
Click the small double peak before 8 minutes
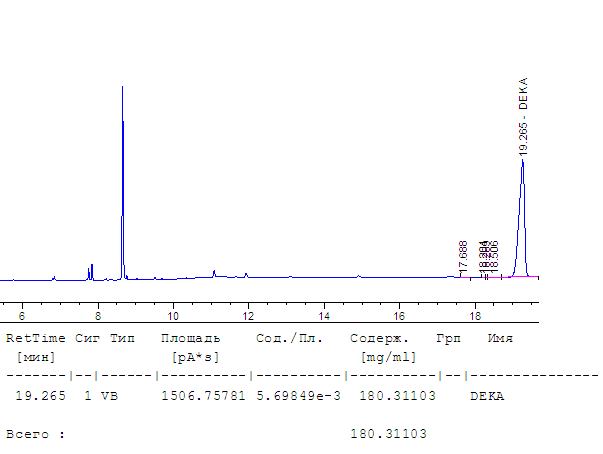[91, 270]
